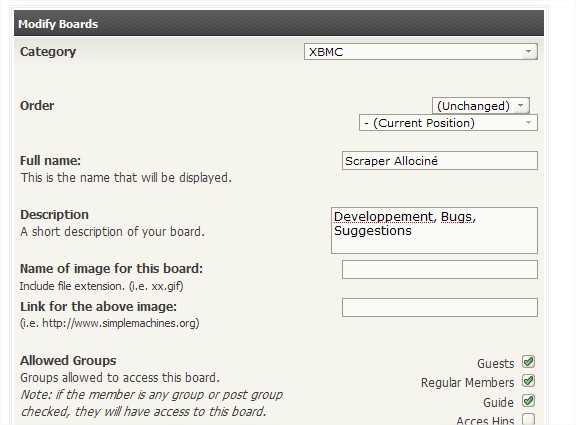The width and height of the screenshot is (576, 425).
Task: Expand the (Unchanged) order dropdown
Action: click(x=480, y=106)
